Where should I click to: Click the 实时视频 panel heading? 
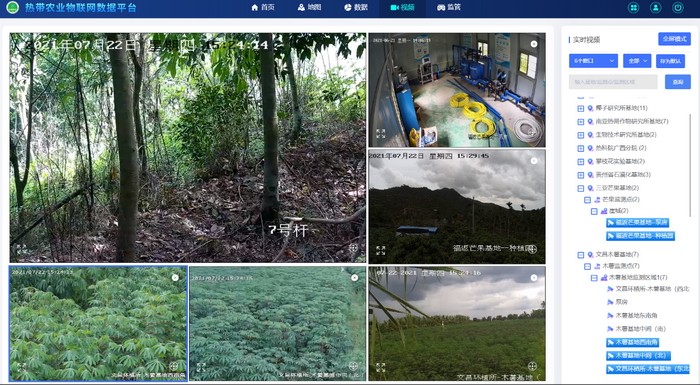[x=586, y=40]
